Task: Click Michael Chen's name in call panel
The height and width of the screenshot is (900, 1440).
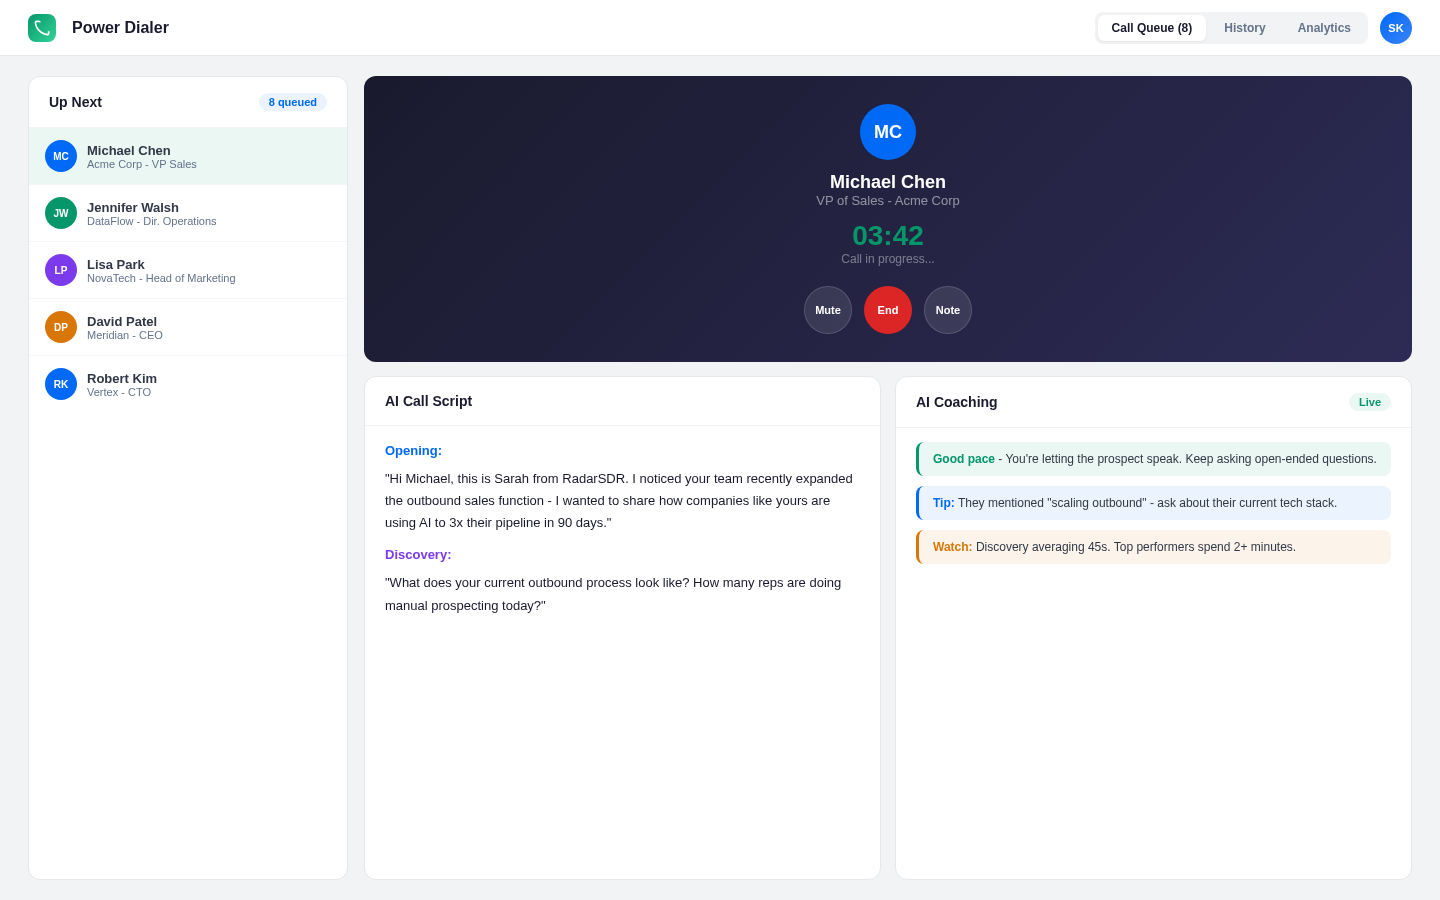Action: pyautogui.click(x=888, y=182)
